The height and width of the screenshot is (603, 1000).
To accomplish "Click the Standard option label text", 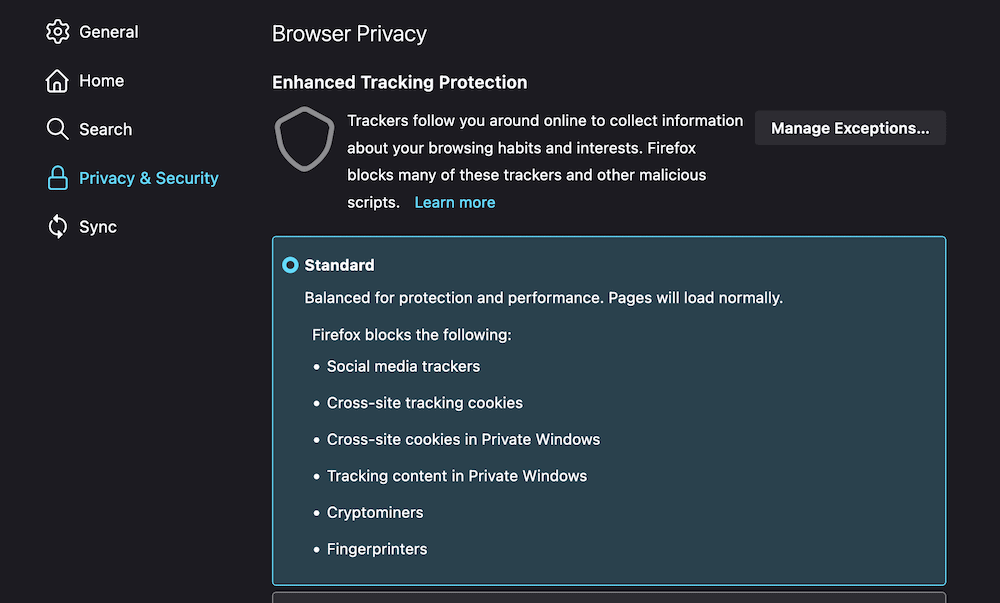I will (339, 265).
